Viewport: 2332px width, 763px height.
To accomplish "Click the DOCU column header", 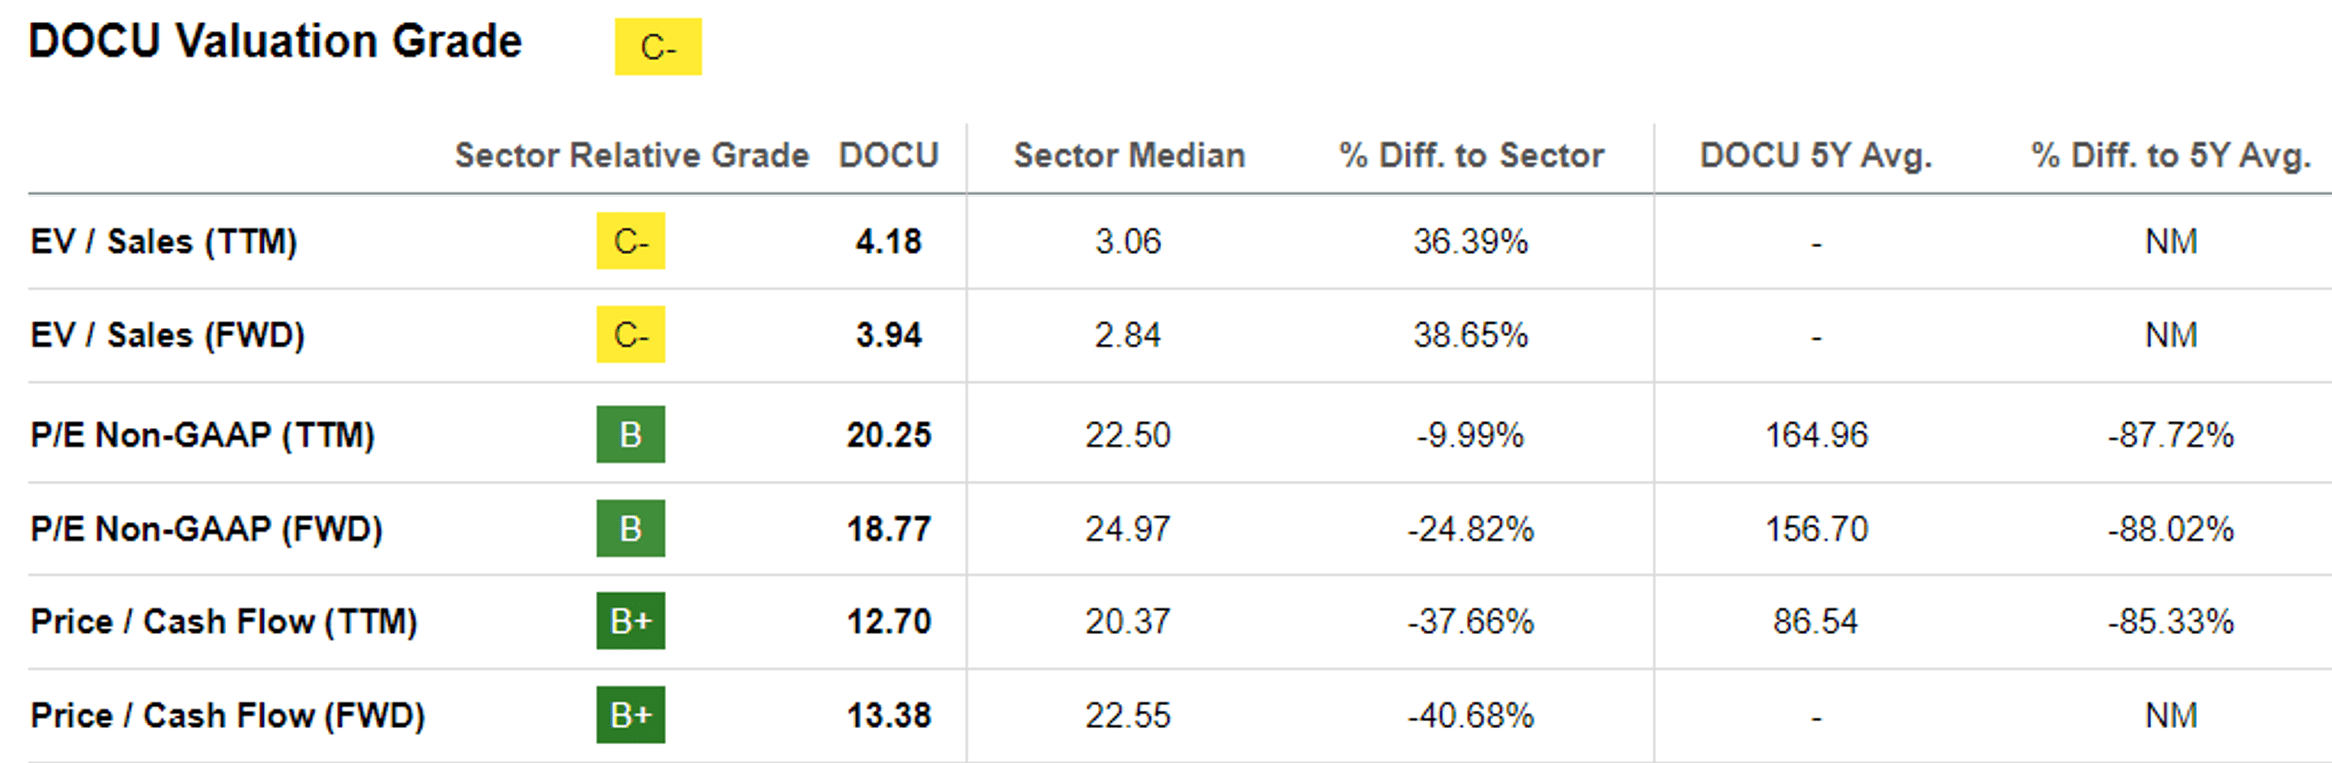I will click(x=888, y=155).
